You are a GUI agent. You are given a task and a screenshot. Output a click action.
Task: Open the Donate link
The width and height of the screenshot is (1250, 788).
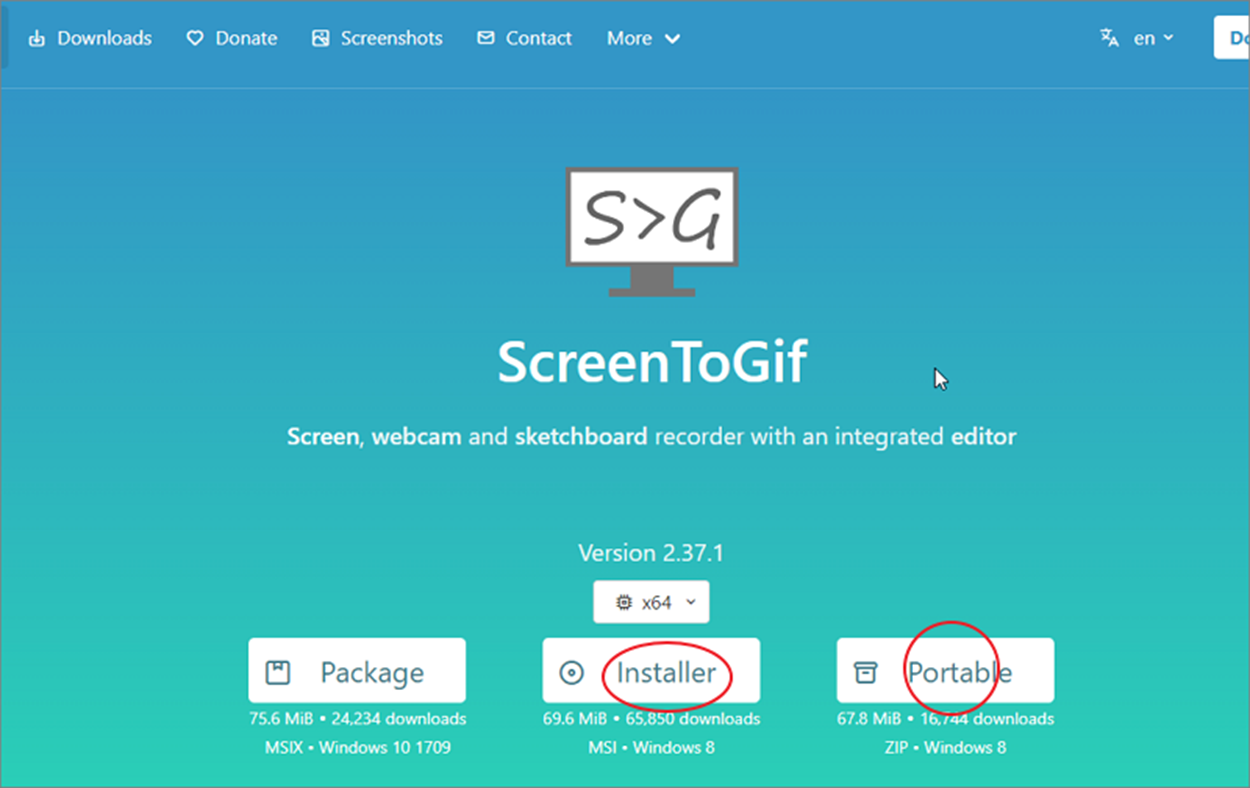pyautogui.click(x=232, y=38)
